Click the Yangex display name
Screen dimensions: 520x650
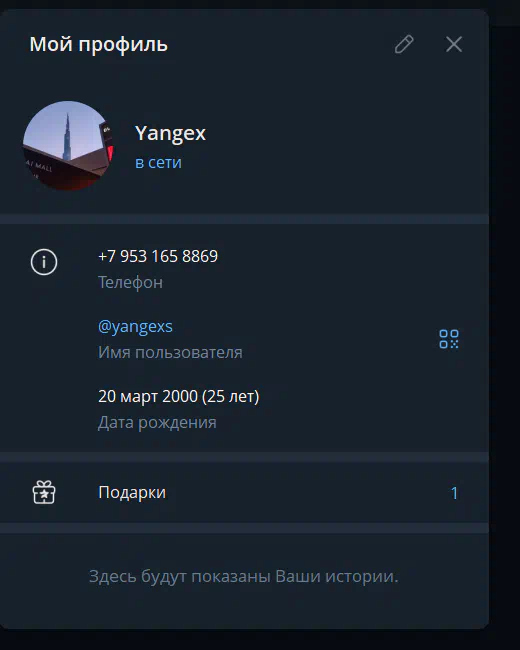[170, 133]
